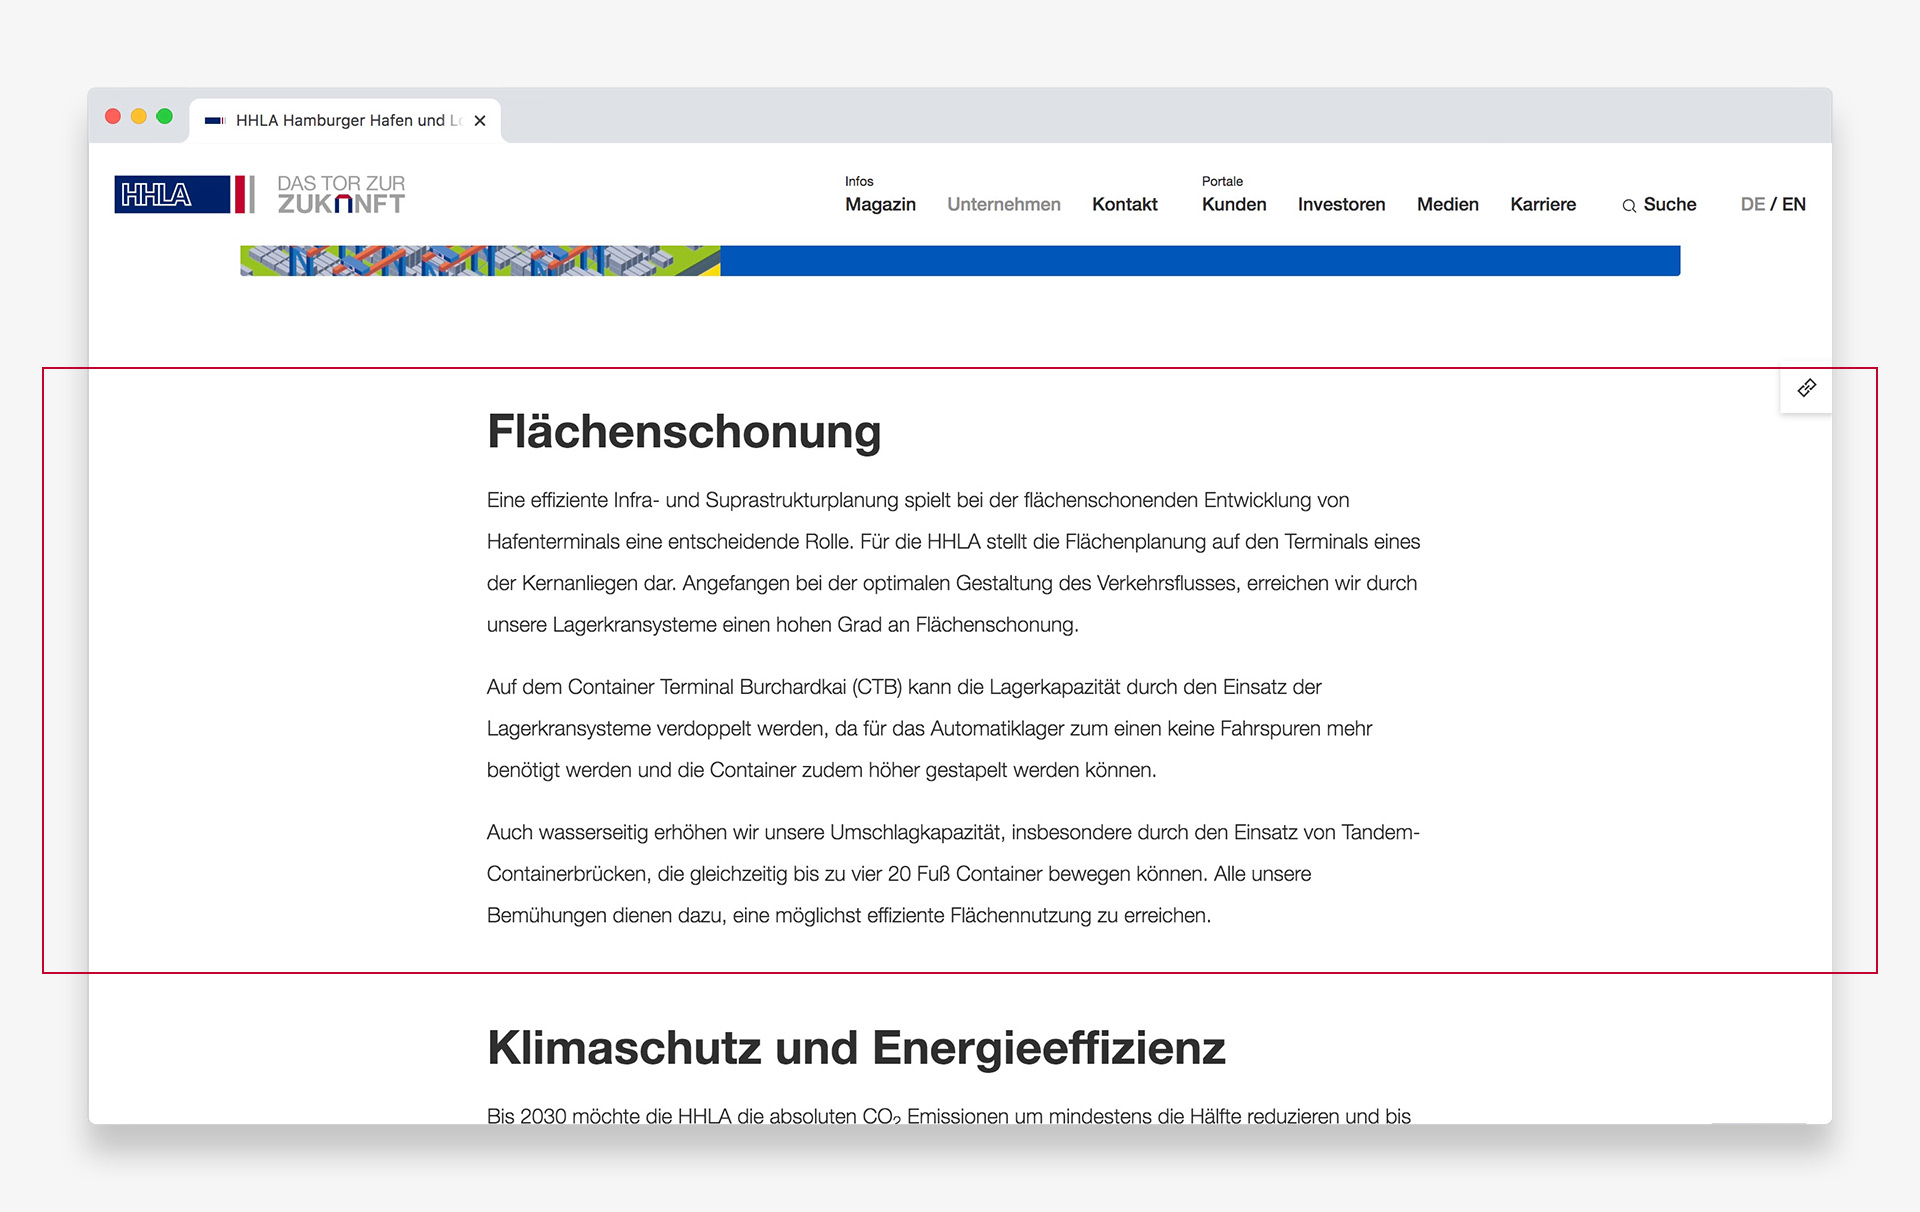Viewport: 1920px width, 1212px height.
Task: Select the HHLA Hamburger Hafen browser tab
Action: point(344,120)
